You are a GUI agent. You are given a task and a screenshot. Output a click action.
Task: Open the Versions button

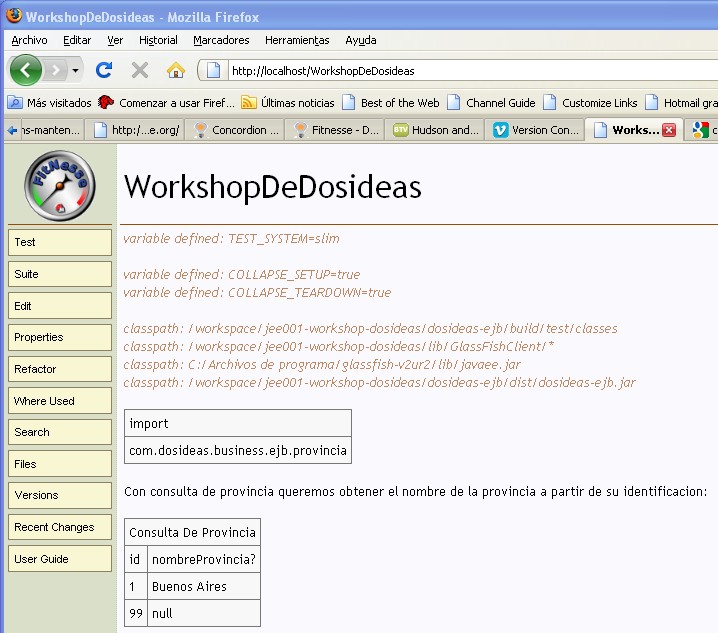tap(60, 495)
